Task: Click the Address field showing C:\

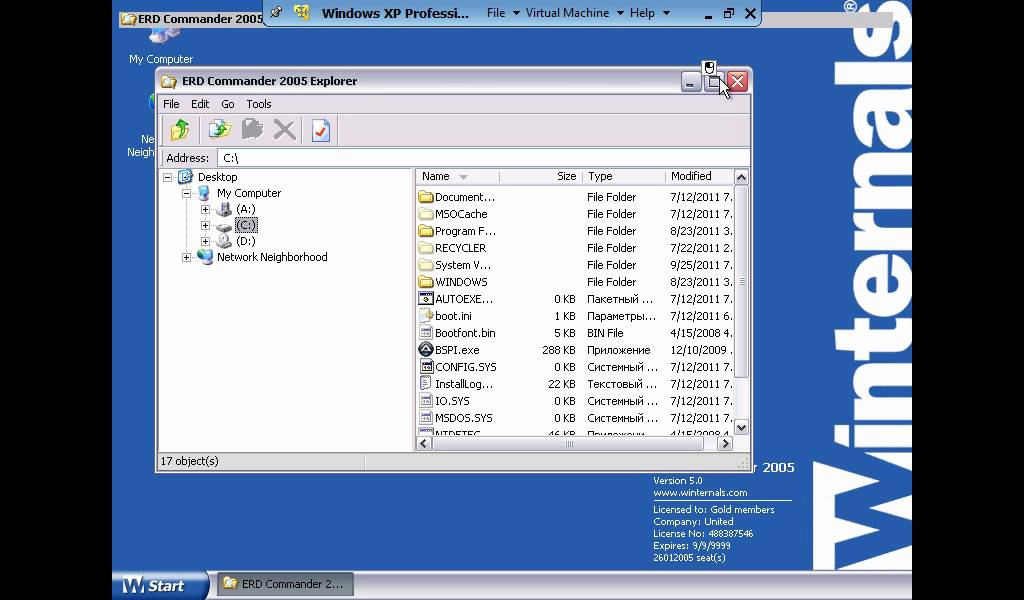Action: (x=483, y=158)
